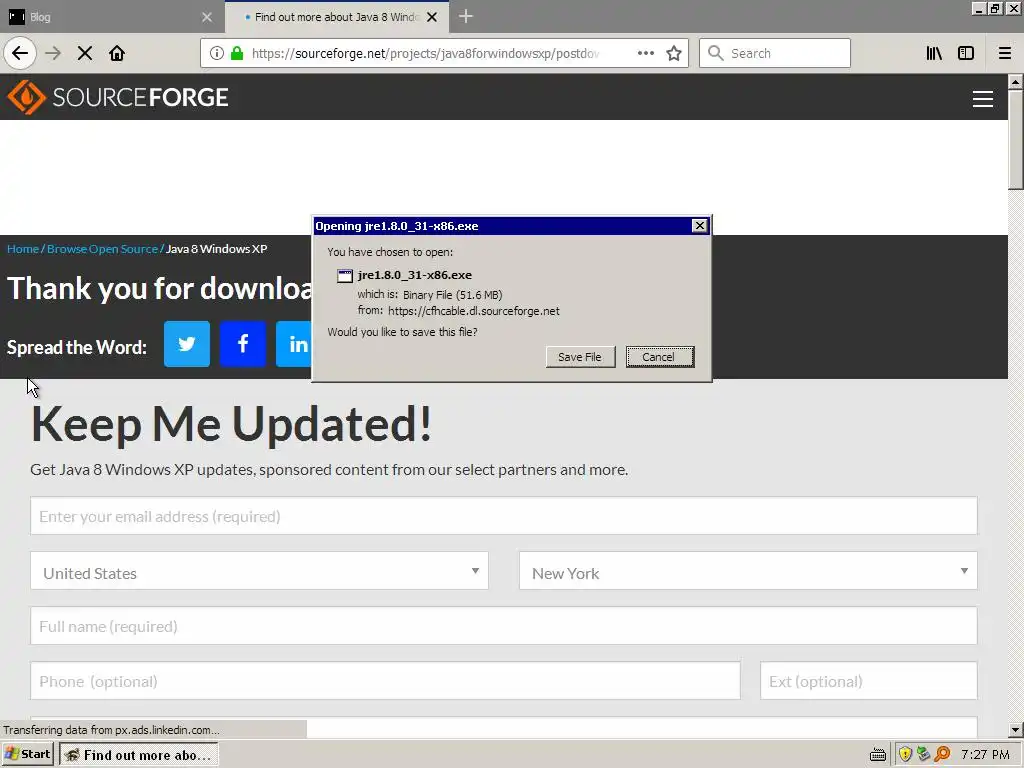Click the page scrollbar down arrow
This screenshot has width=1024, height=768.
tap(1016, 730)
